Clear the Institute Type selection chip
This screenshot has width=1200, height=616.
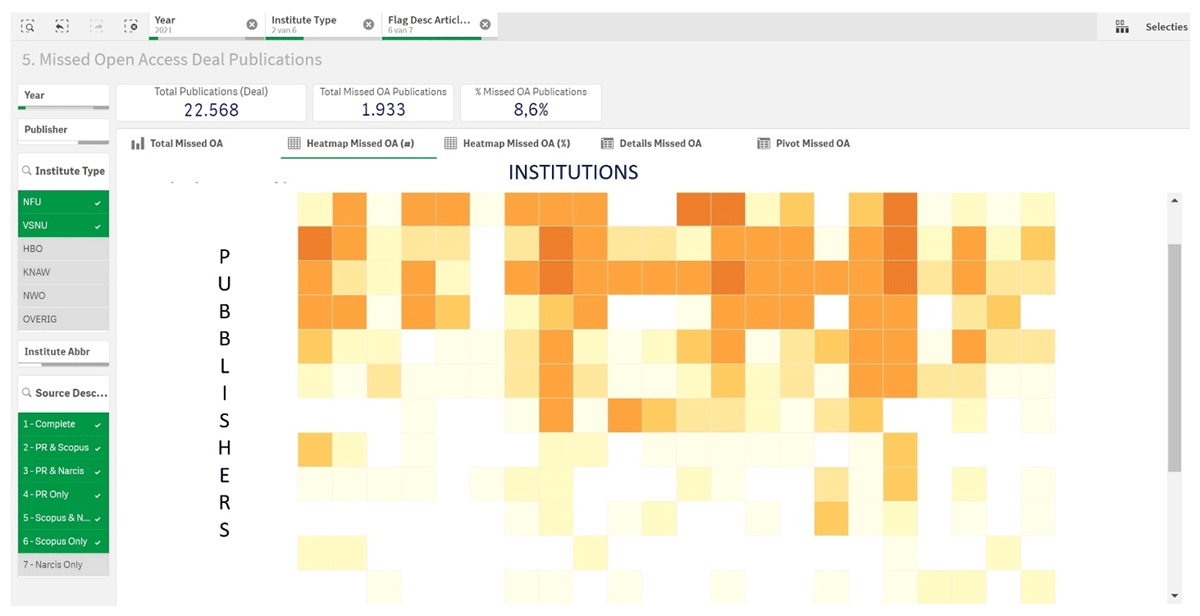(368, 25)
